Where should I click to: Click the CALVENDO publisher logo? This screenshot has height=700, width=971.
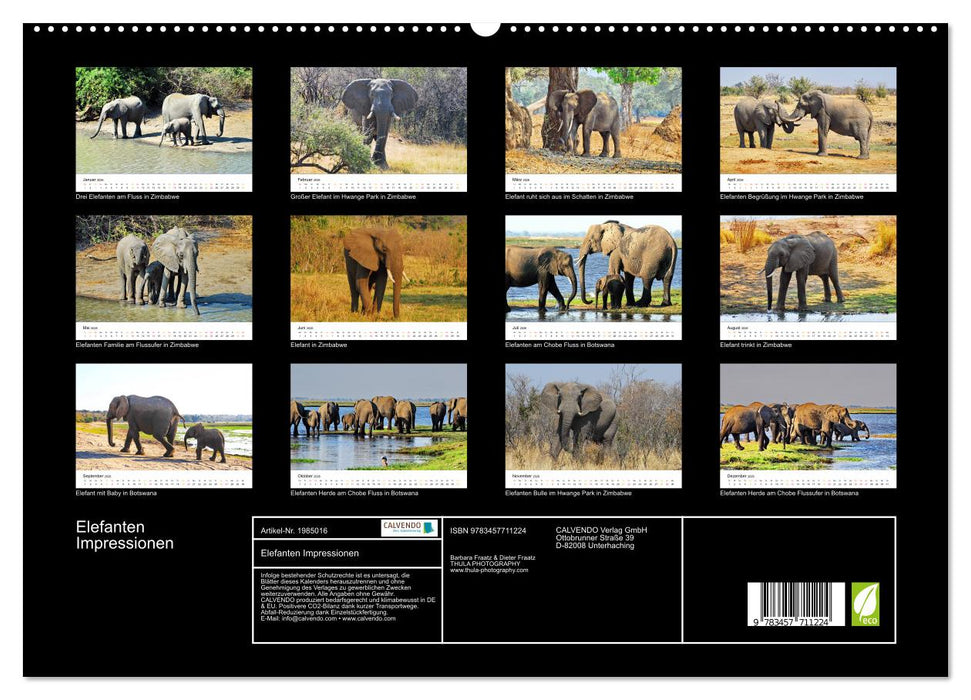[409, 527]
